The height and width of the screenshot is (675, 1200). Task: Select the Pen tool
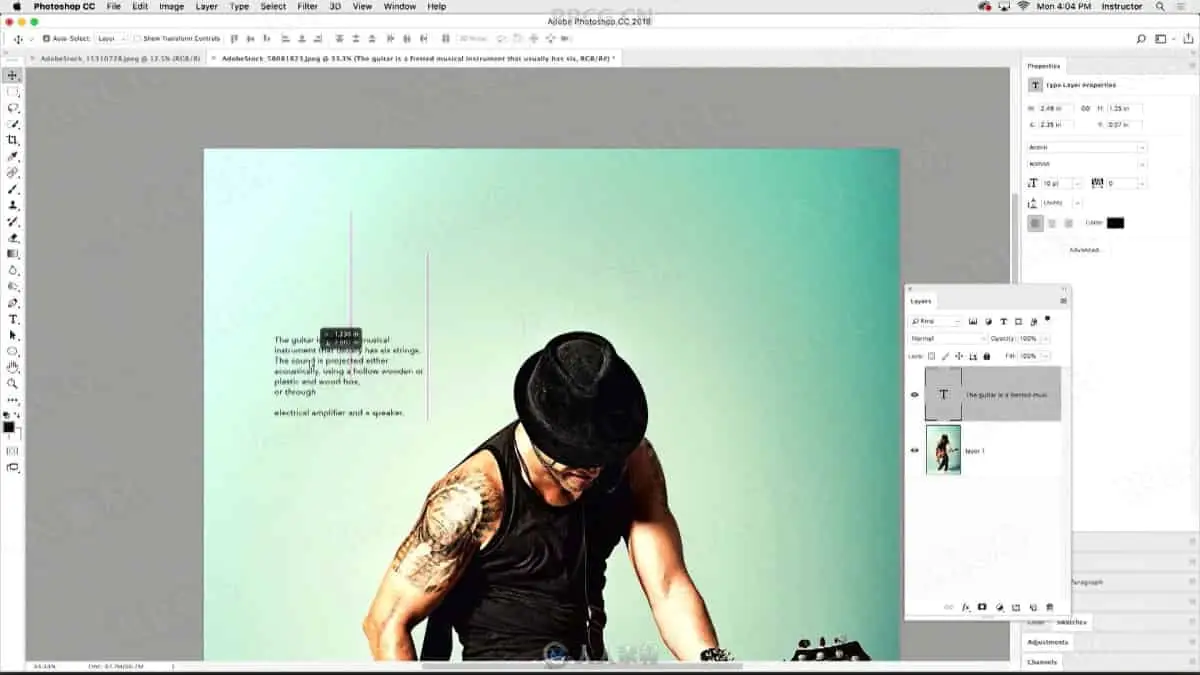(13, 303)
